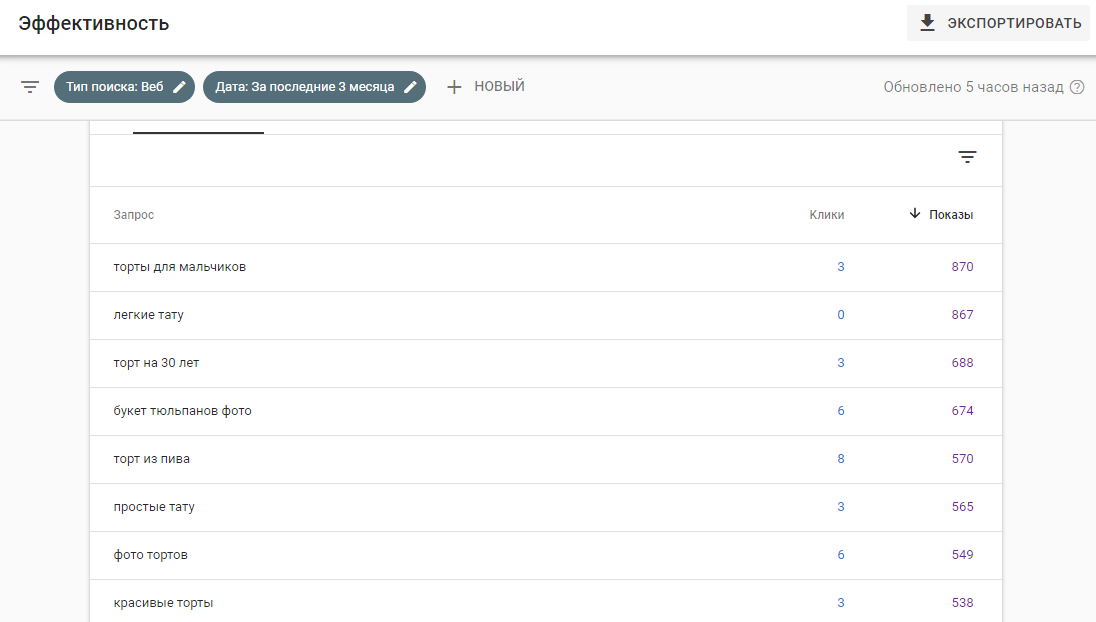Select impressions value 867
Image resolution: width=1096 pixels, height=622 pixels.
(x=962, y=315)
